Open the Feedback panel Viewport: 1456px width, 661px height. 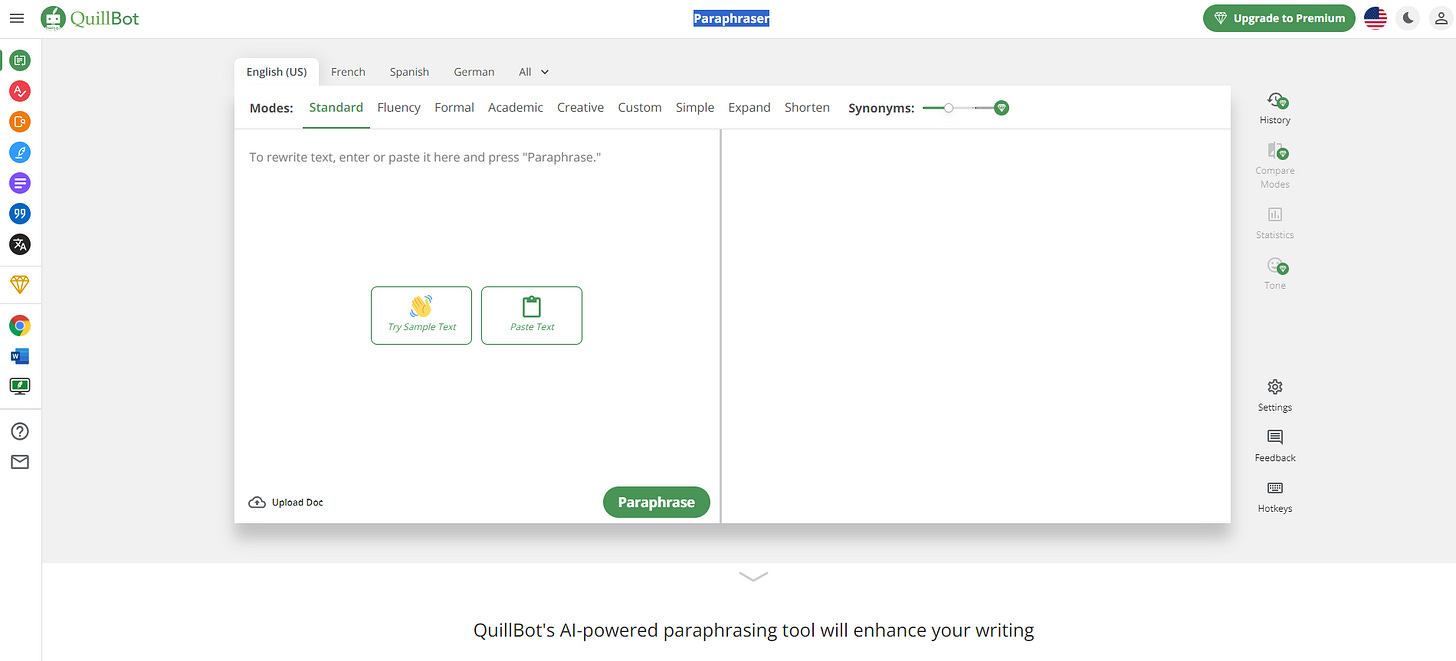1275,446
